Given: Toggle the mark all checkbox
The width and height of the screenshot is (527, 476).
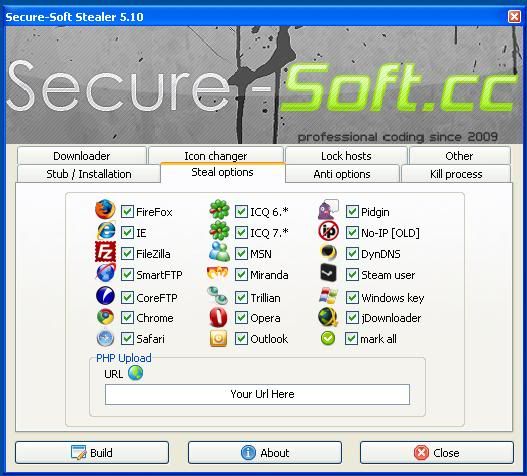Looking at the screenshot, I should pos(351,339).
